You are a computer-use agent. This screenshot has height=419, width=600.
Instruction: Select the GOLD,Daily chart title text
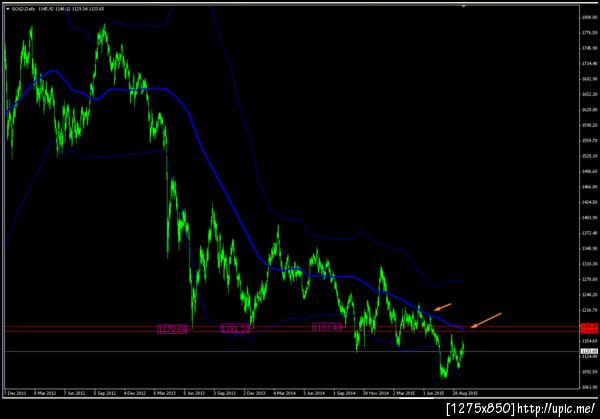click(23, 8)
